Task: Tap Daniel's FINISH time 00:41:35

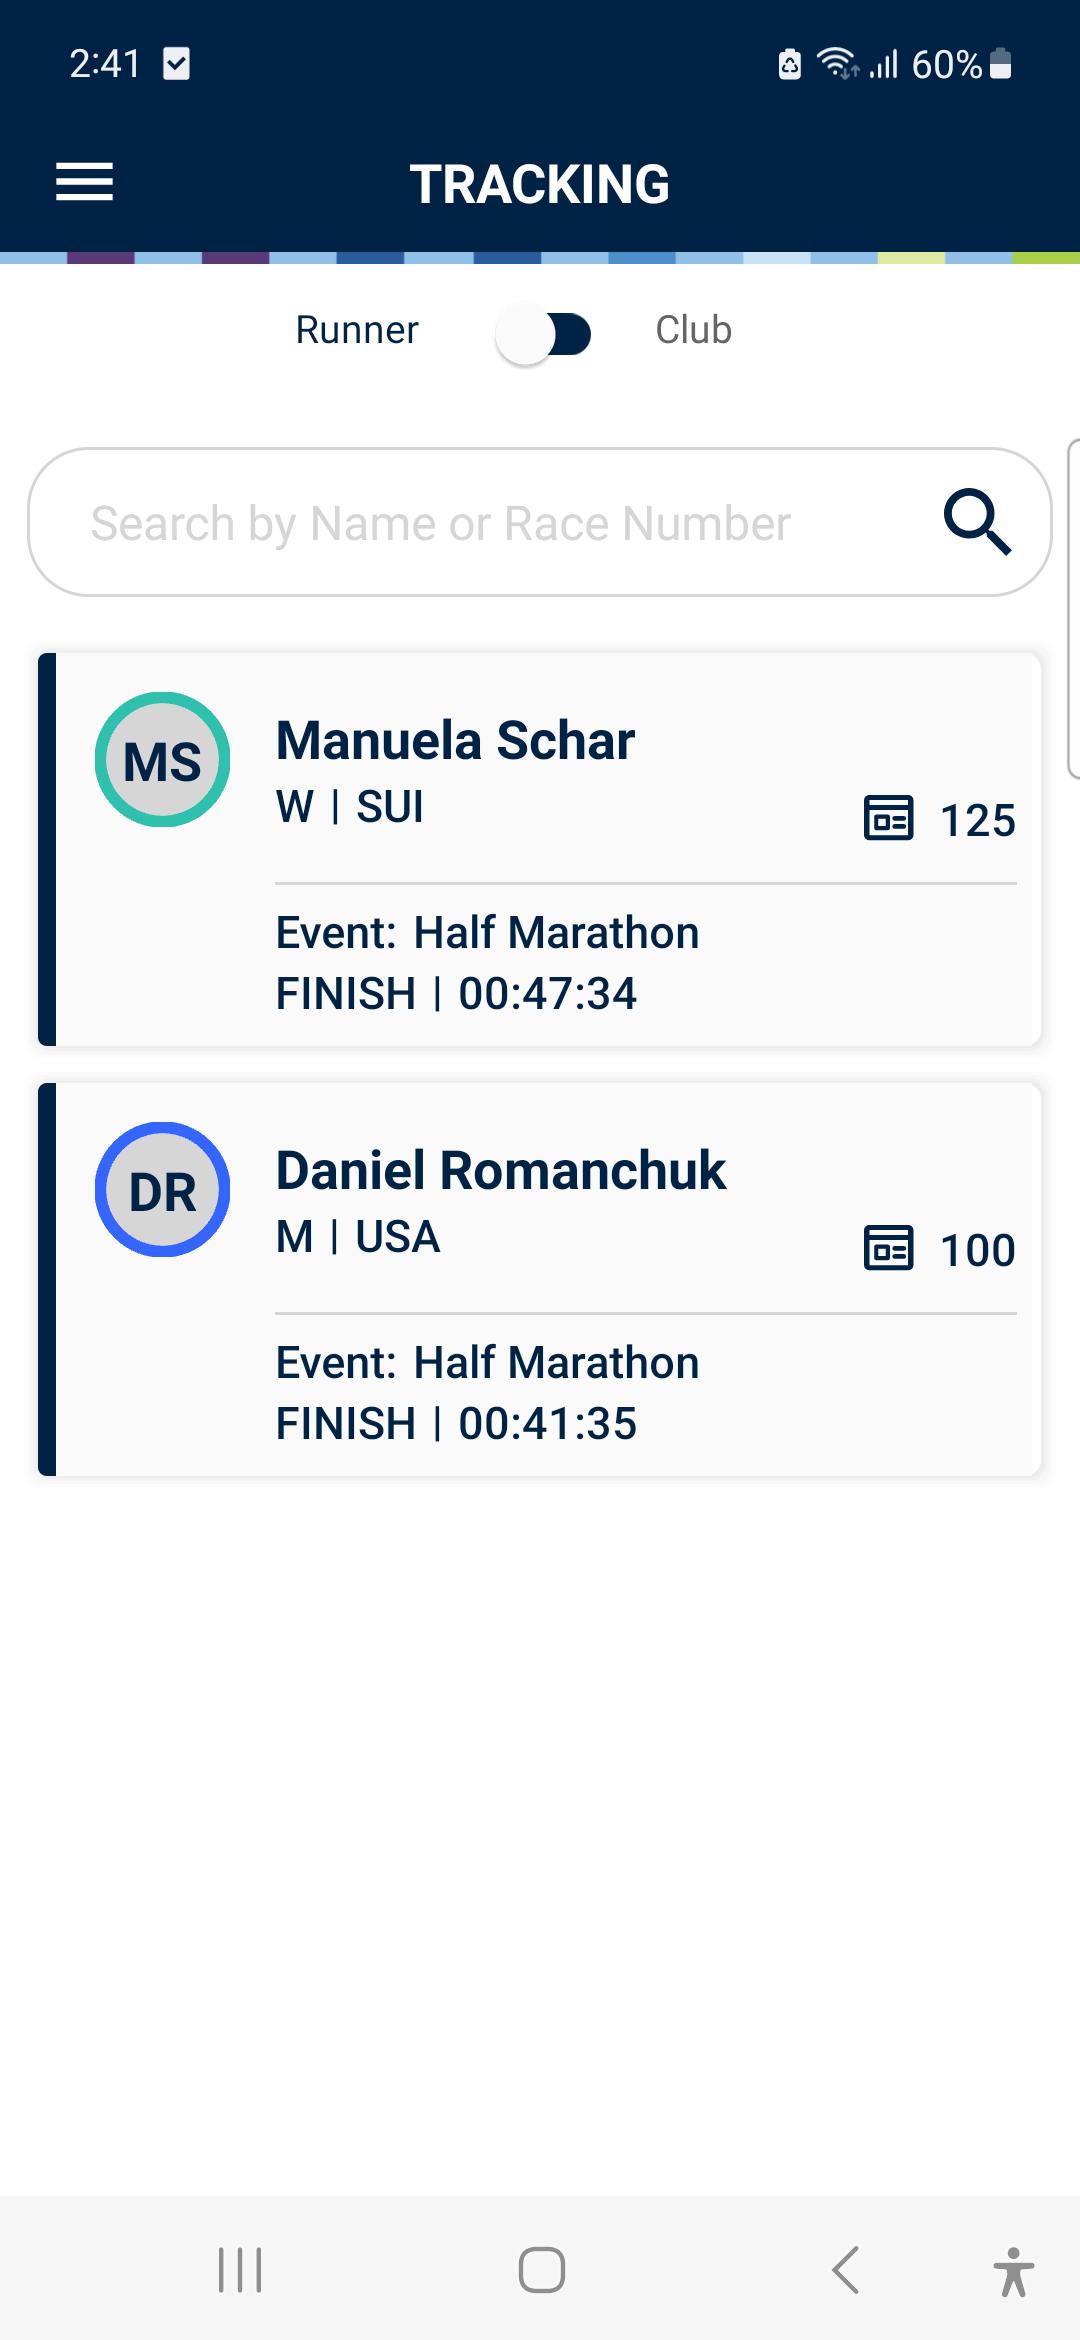Action: (547, 1424)
